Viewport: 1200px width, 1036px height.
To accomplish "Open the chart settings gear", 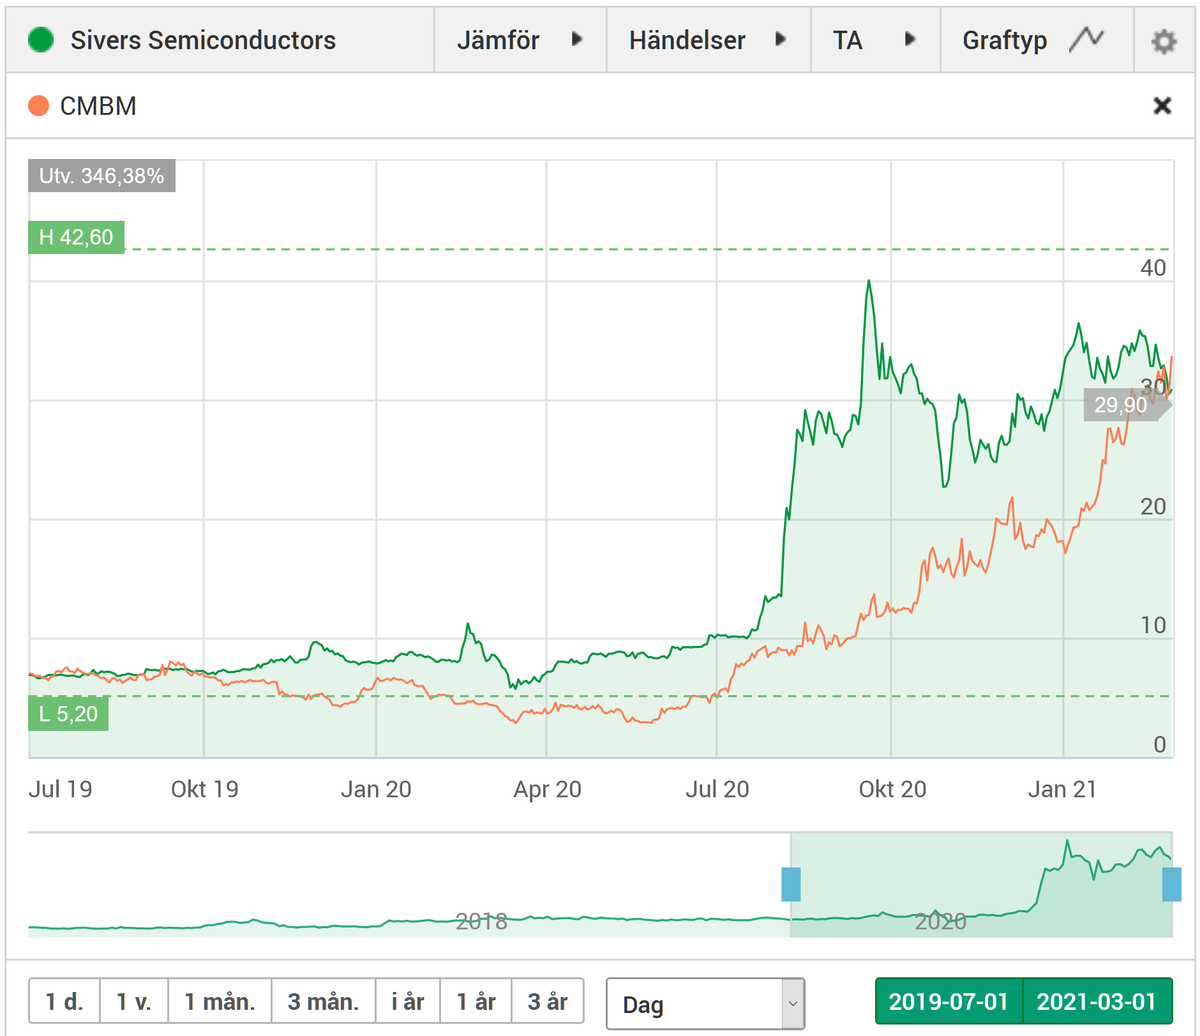I will point(1163,41).
